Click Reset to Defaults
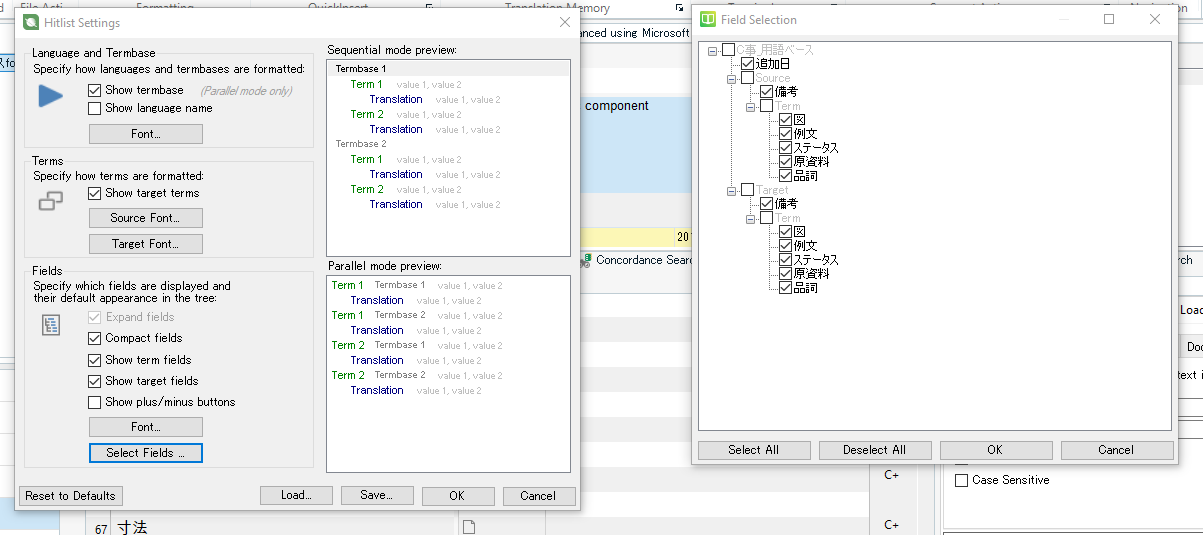This screenshot has width=1203, height=535. pos(70,496)
